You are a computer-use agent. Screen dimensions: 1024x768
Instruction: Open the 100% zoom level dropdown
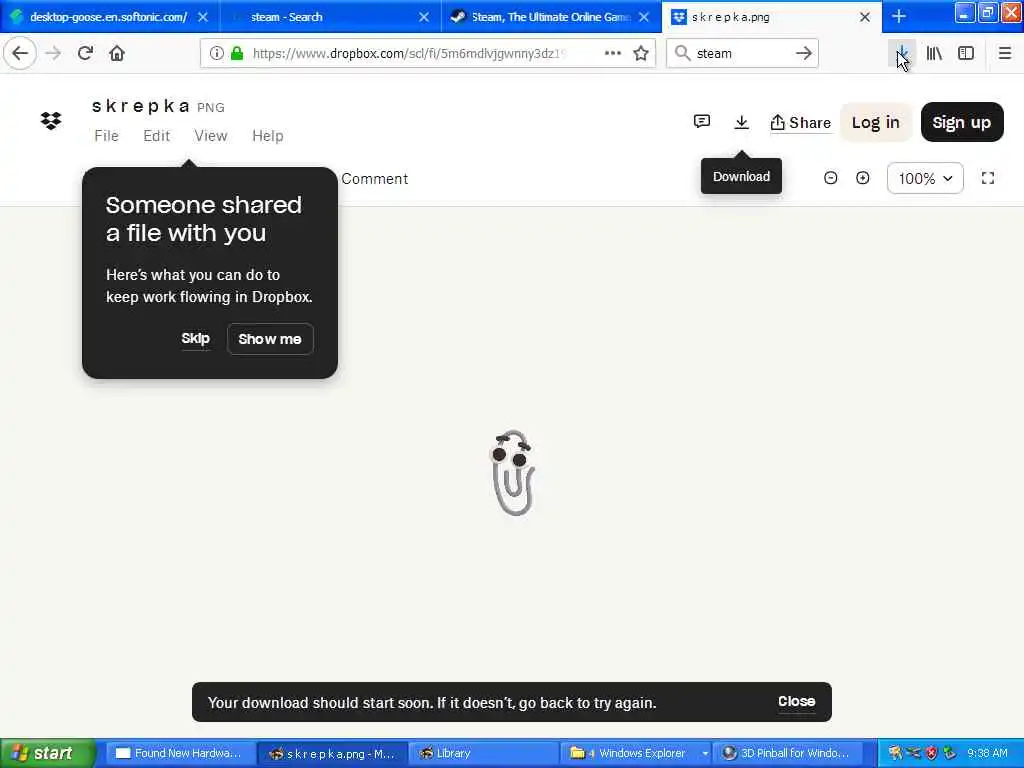pos(925,178)
